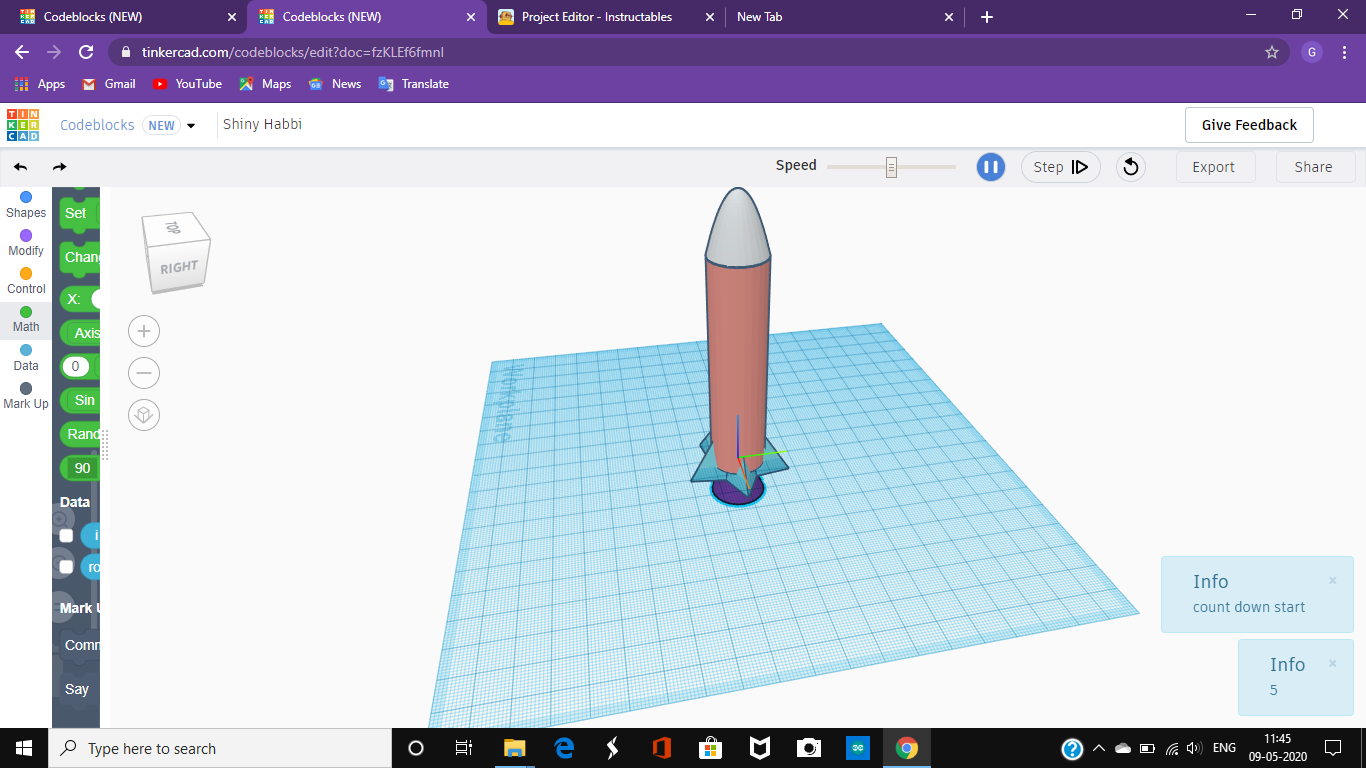Click the zoom in button on the viewport
Screen dimensions: 1366x768
143,331
